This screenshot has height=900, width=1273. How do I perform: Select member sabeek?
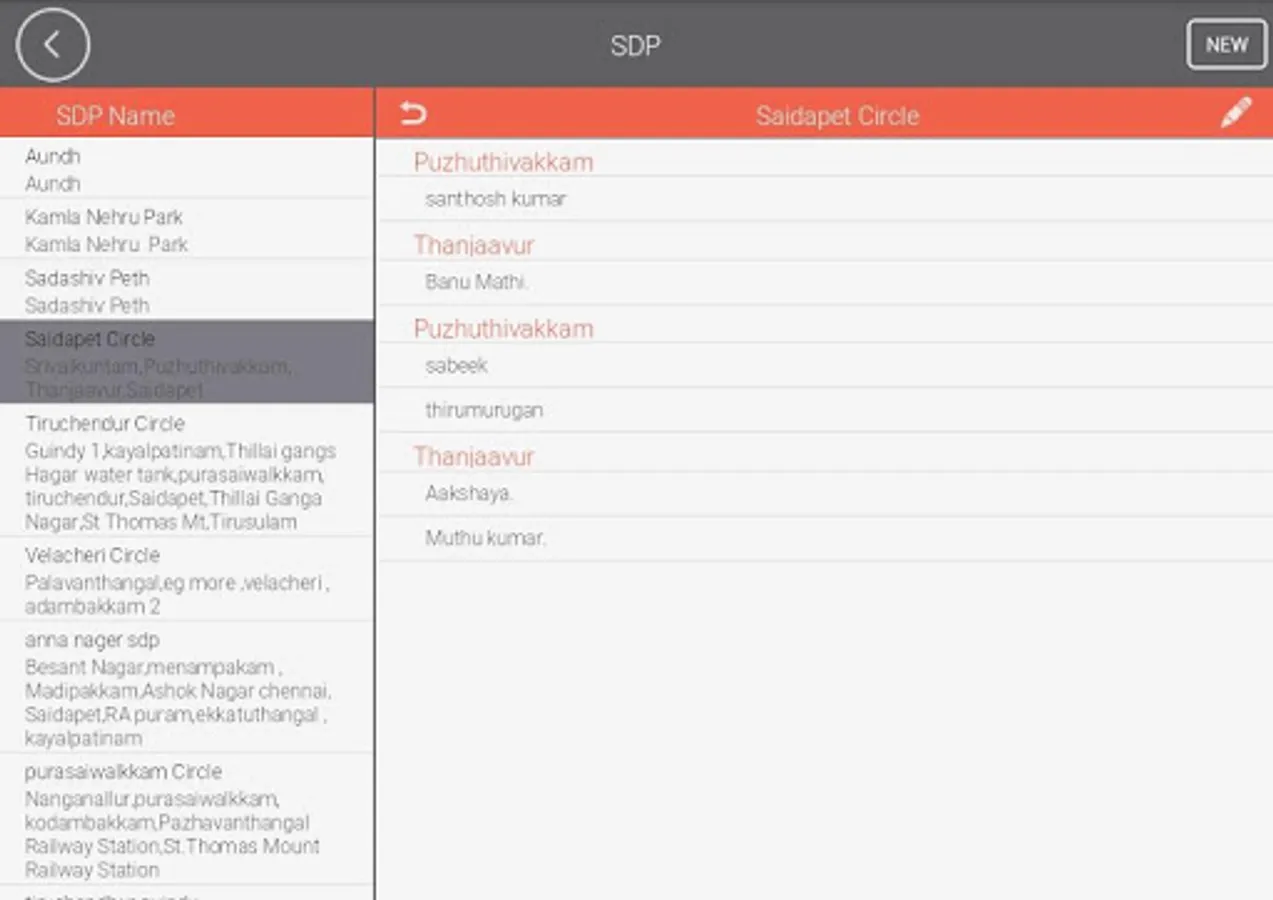coord(825,366)
